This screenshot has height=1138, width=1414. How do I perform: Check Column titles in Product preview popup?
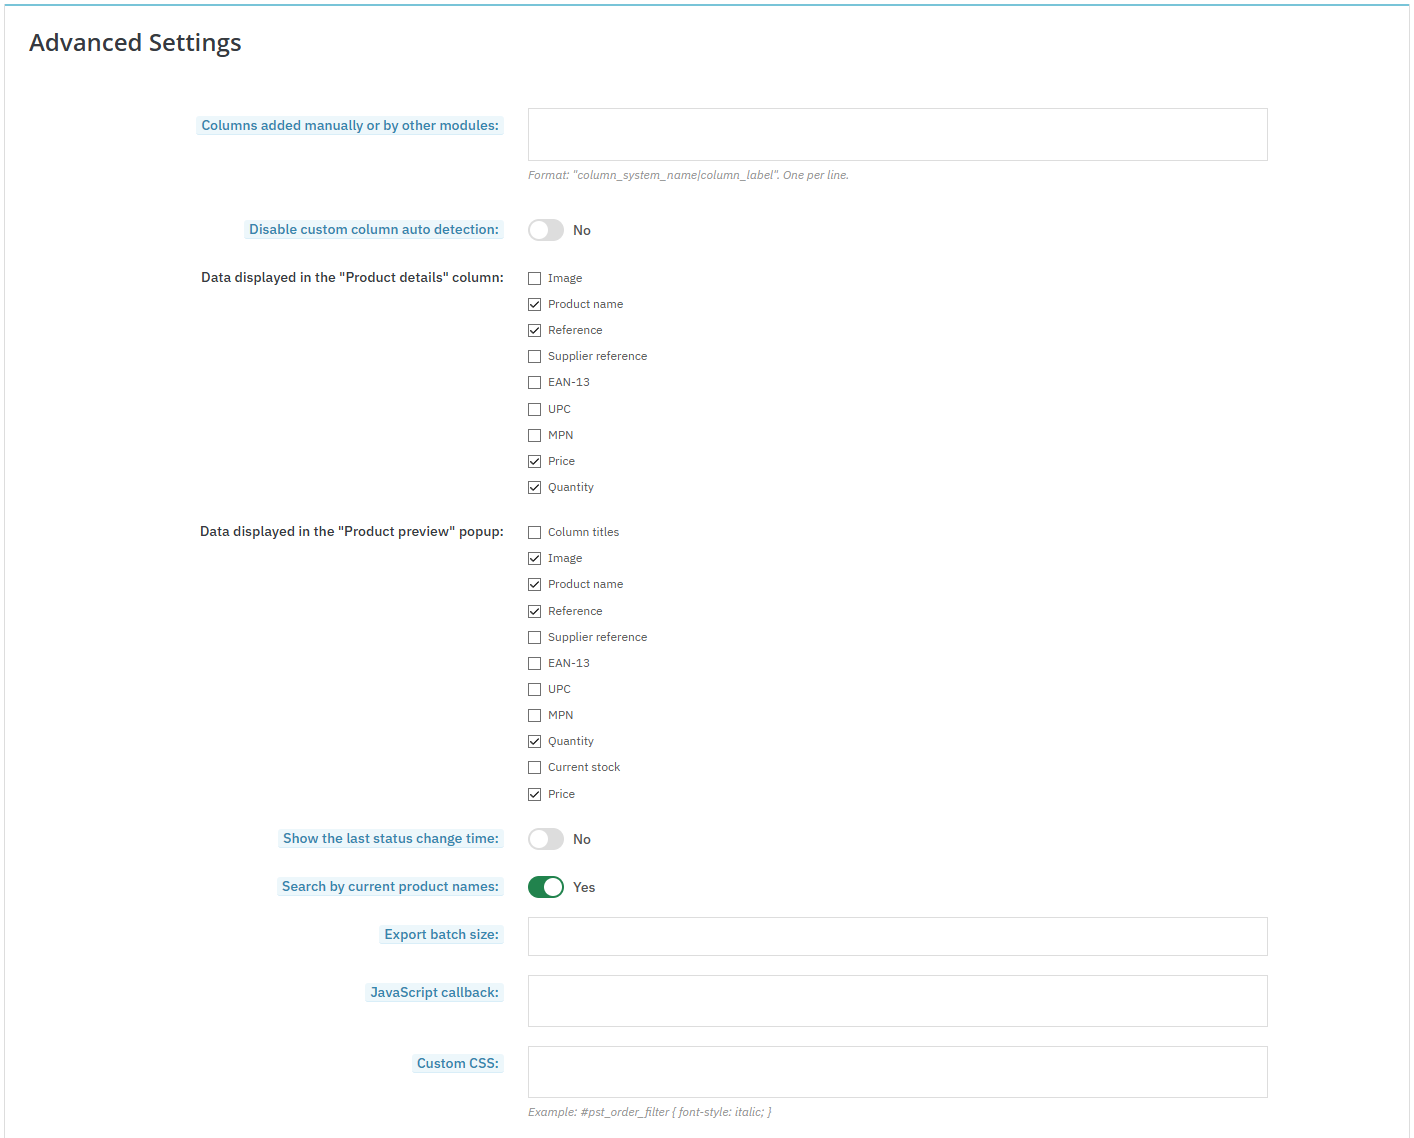pyautogui.click(x=535, y=533)
